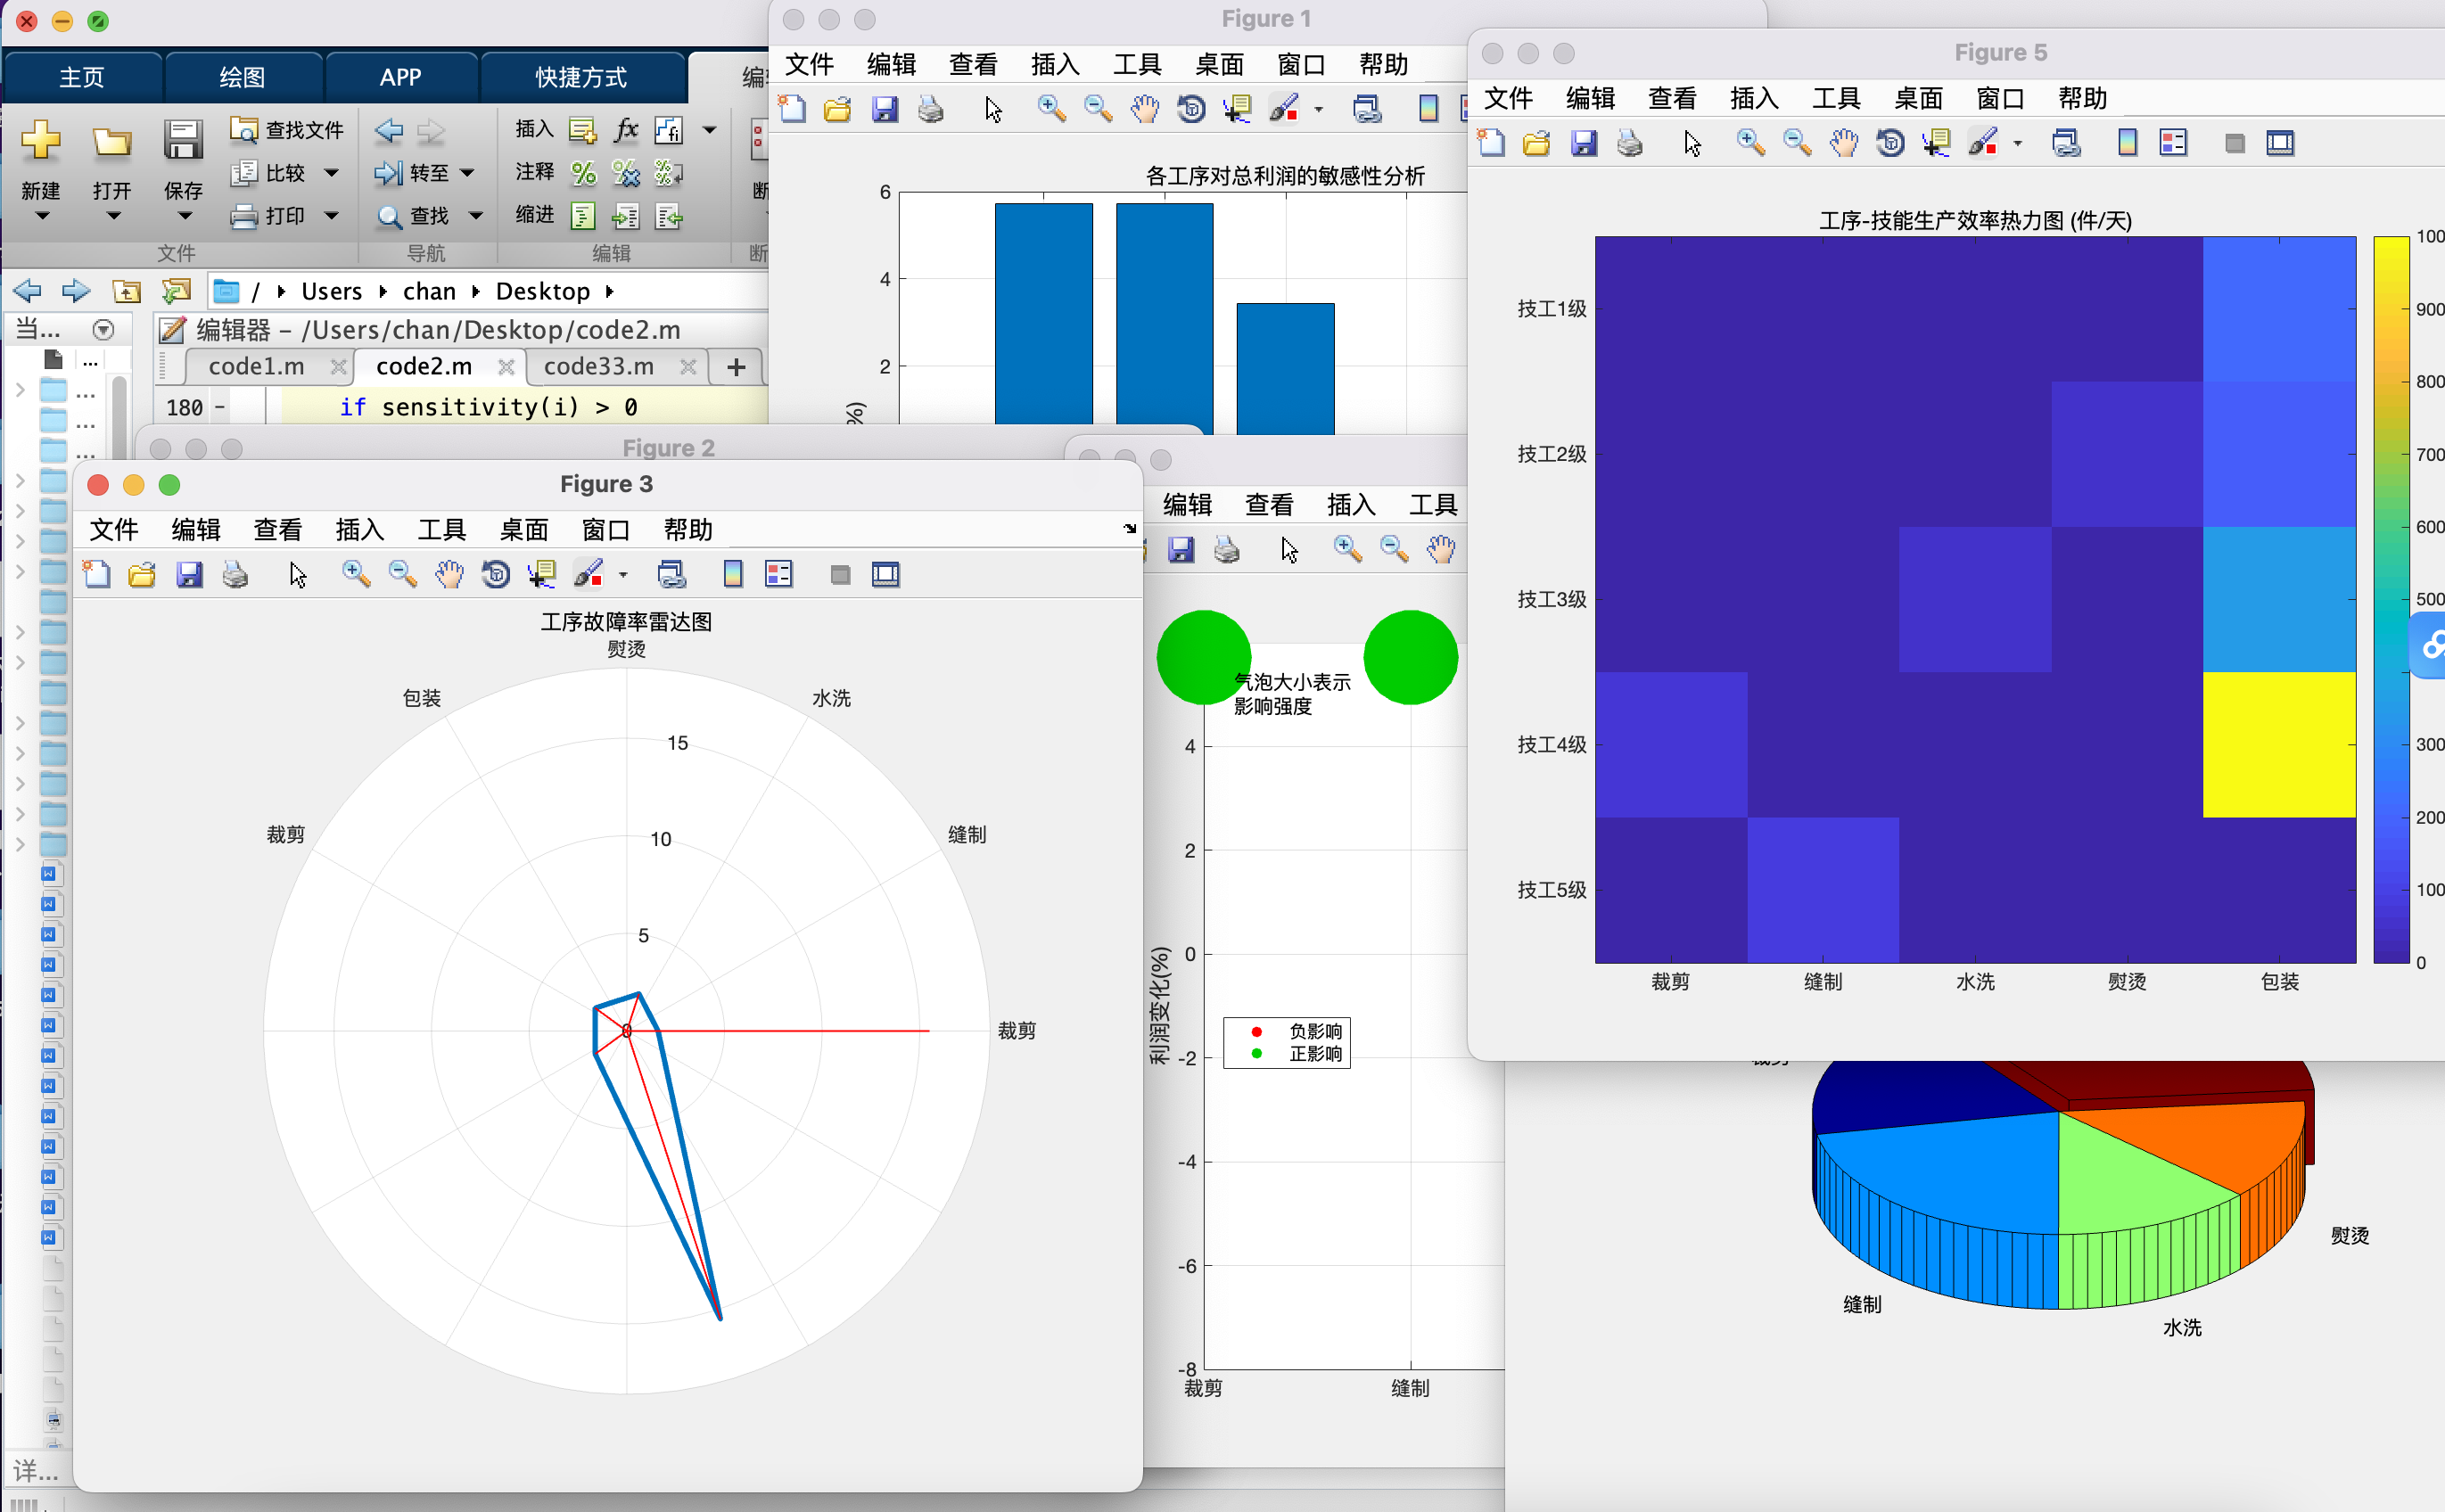This screenshot has width=2445, height=1512.
Task: Open the 转至 (Go To) dropdown arrow
Action: (x=468, y=173)
